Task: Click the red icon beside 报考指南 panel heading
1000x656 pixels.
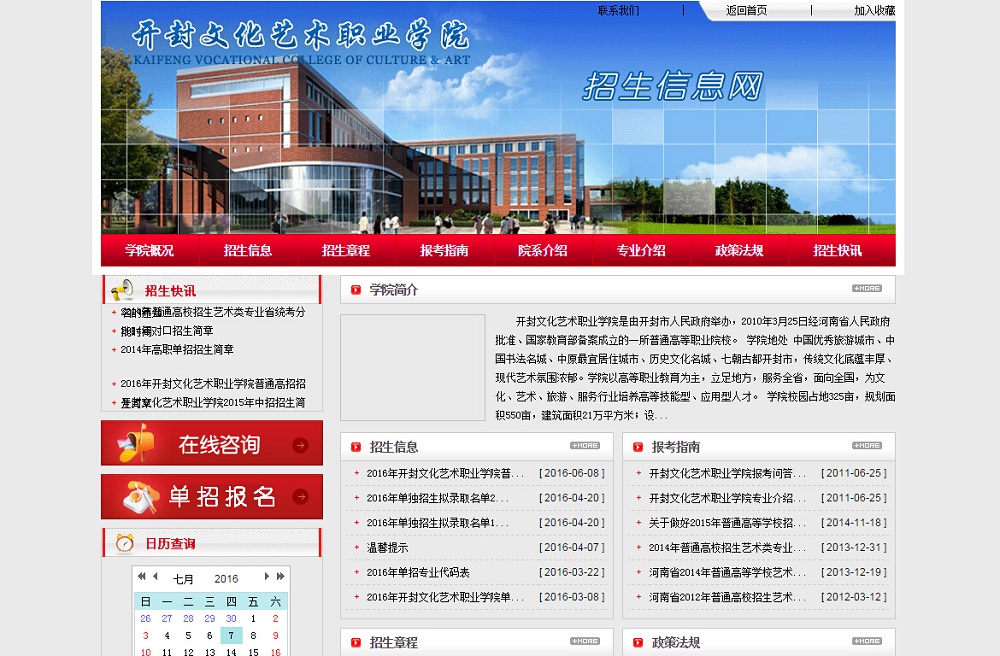Action: (638, 448)
